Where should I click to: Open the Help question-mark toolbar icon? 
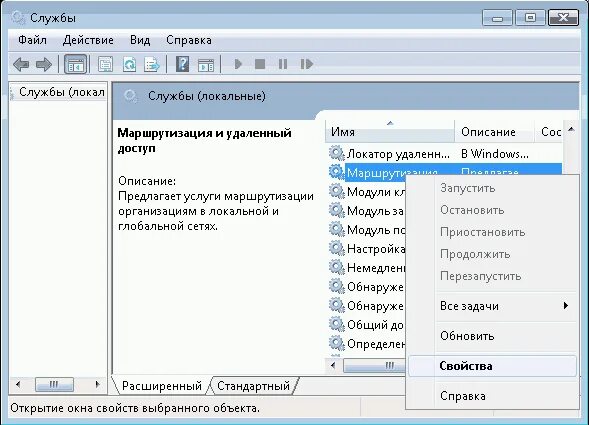point(183,64)
